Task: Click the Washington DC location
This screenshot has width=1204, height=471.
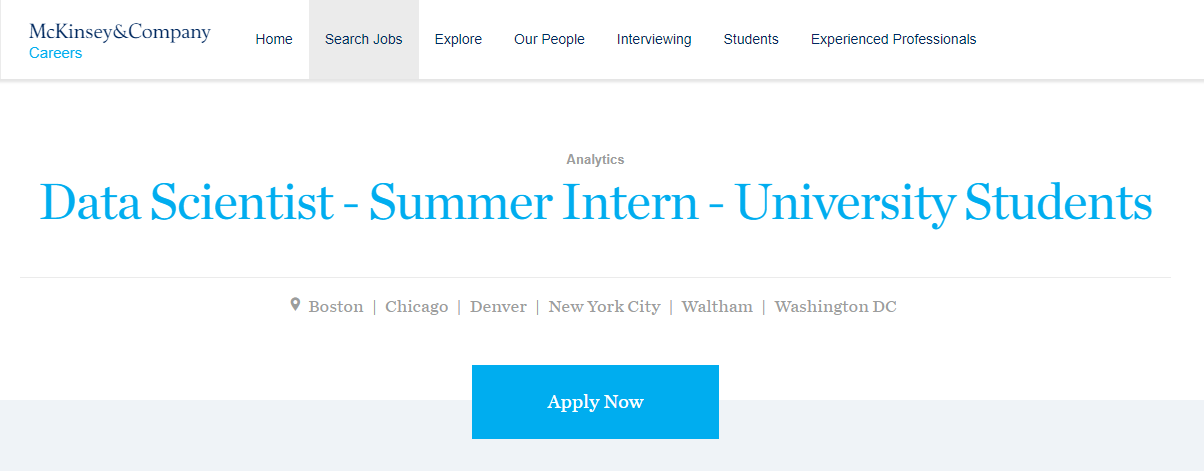Action: 835,307
